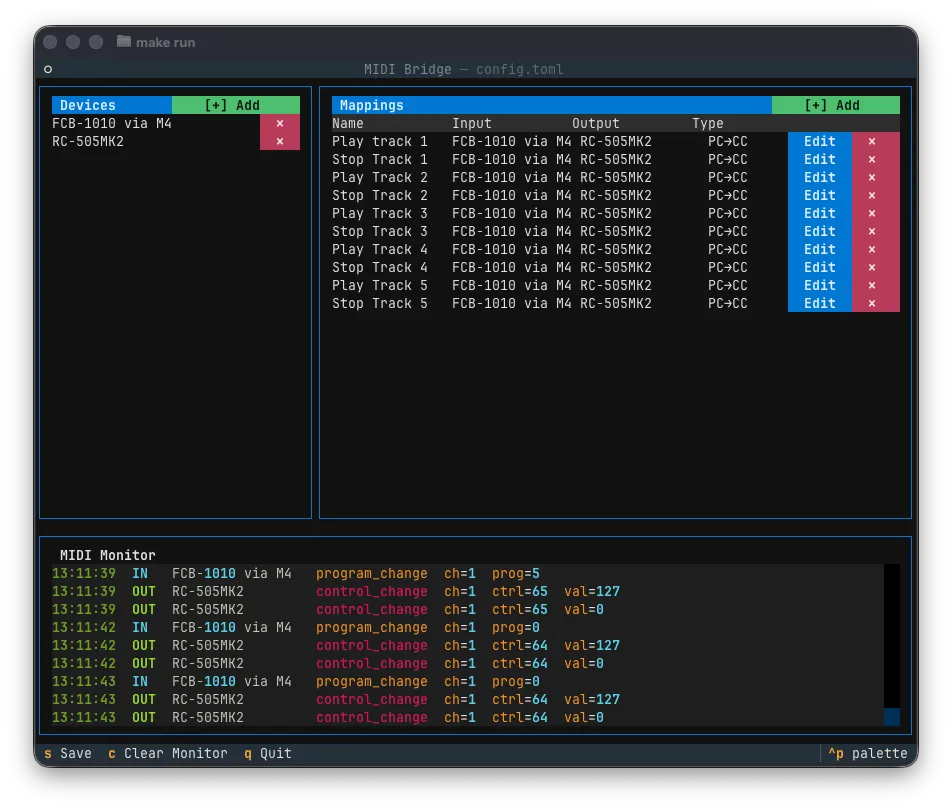Remove the Play Track 3 mapping
Viewport: 952px width, 809px height.
tap(876, 213)
